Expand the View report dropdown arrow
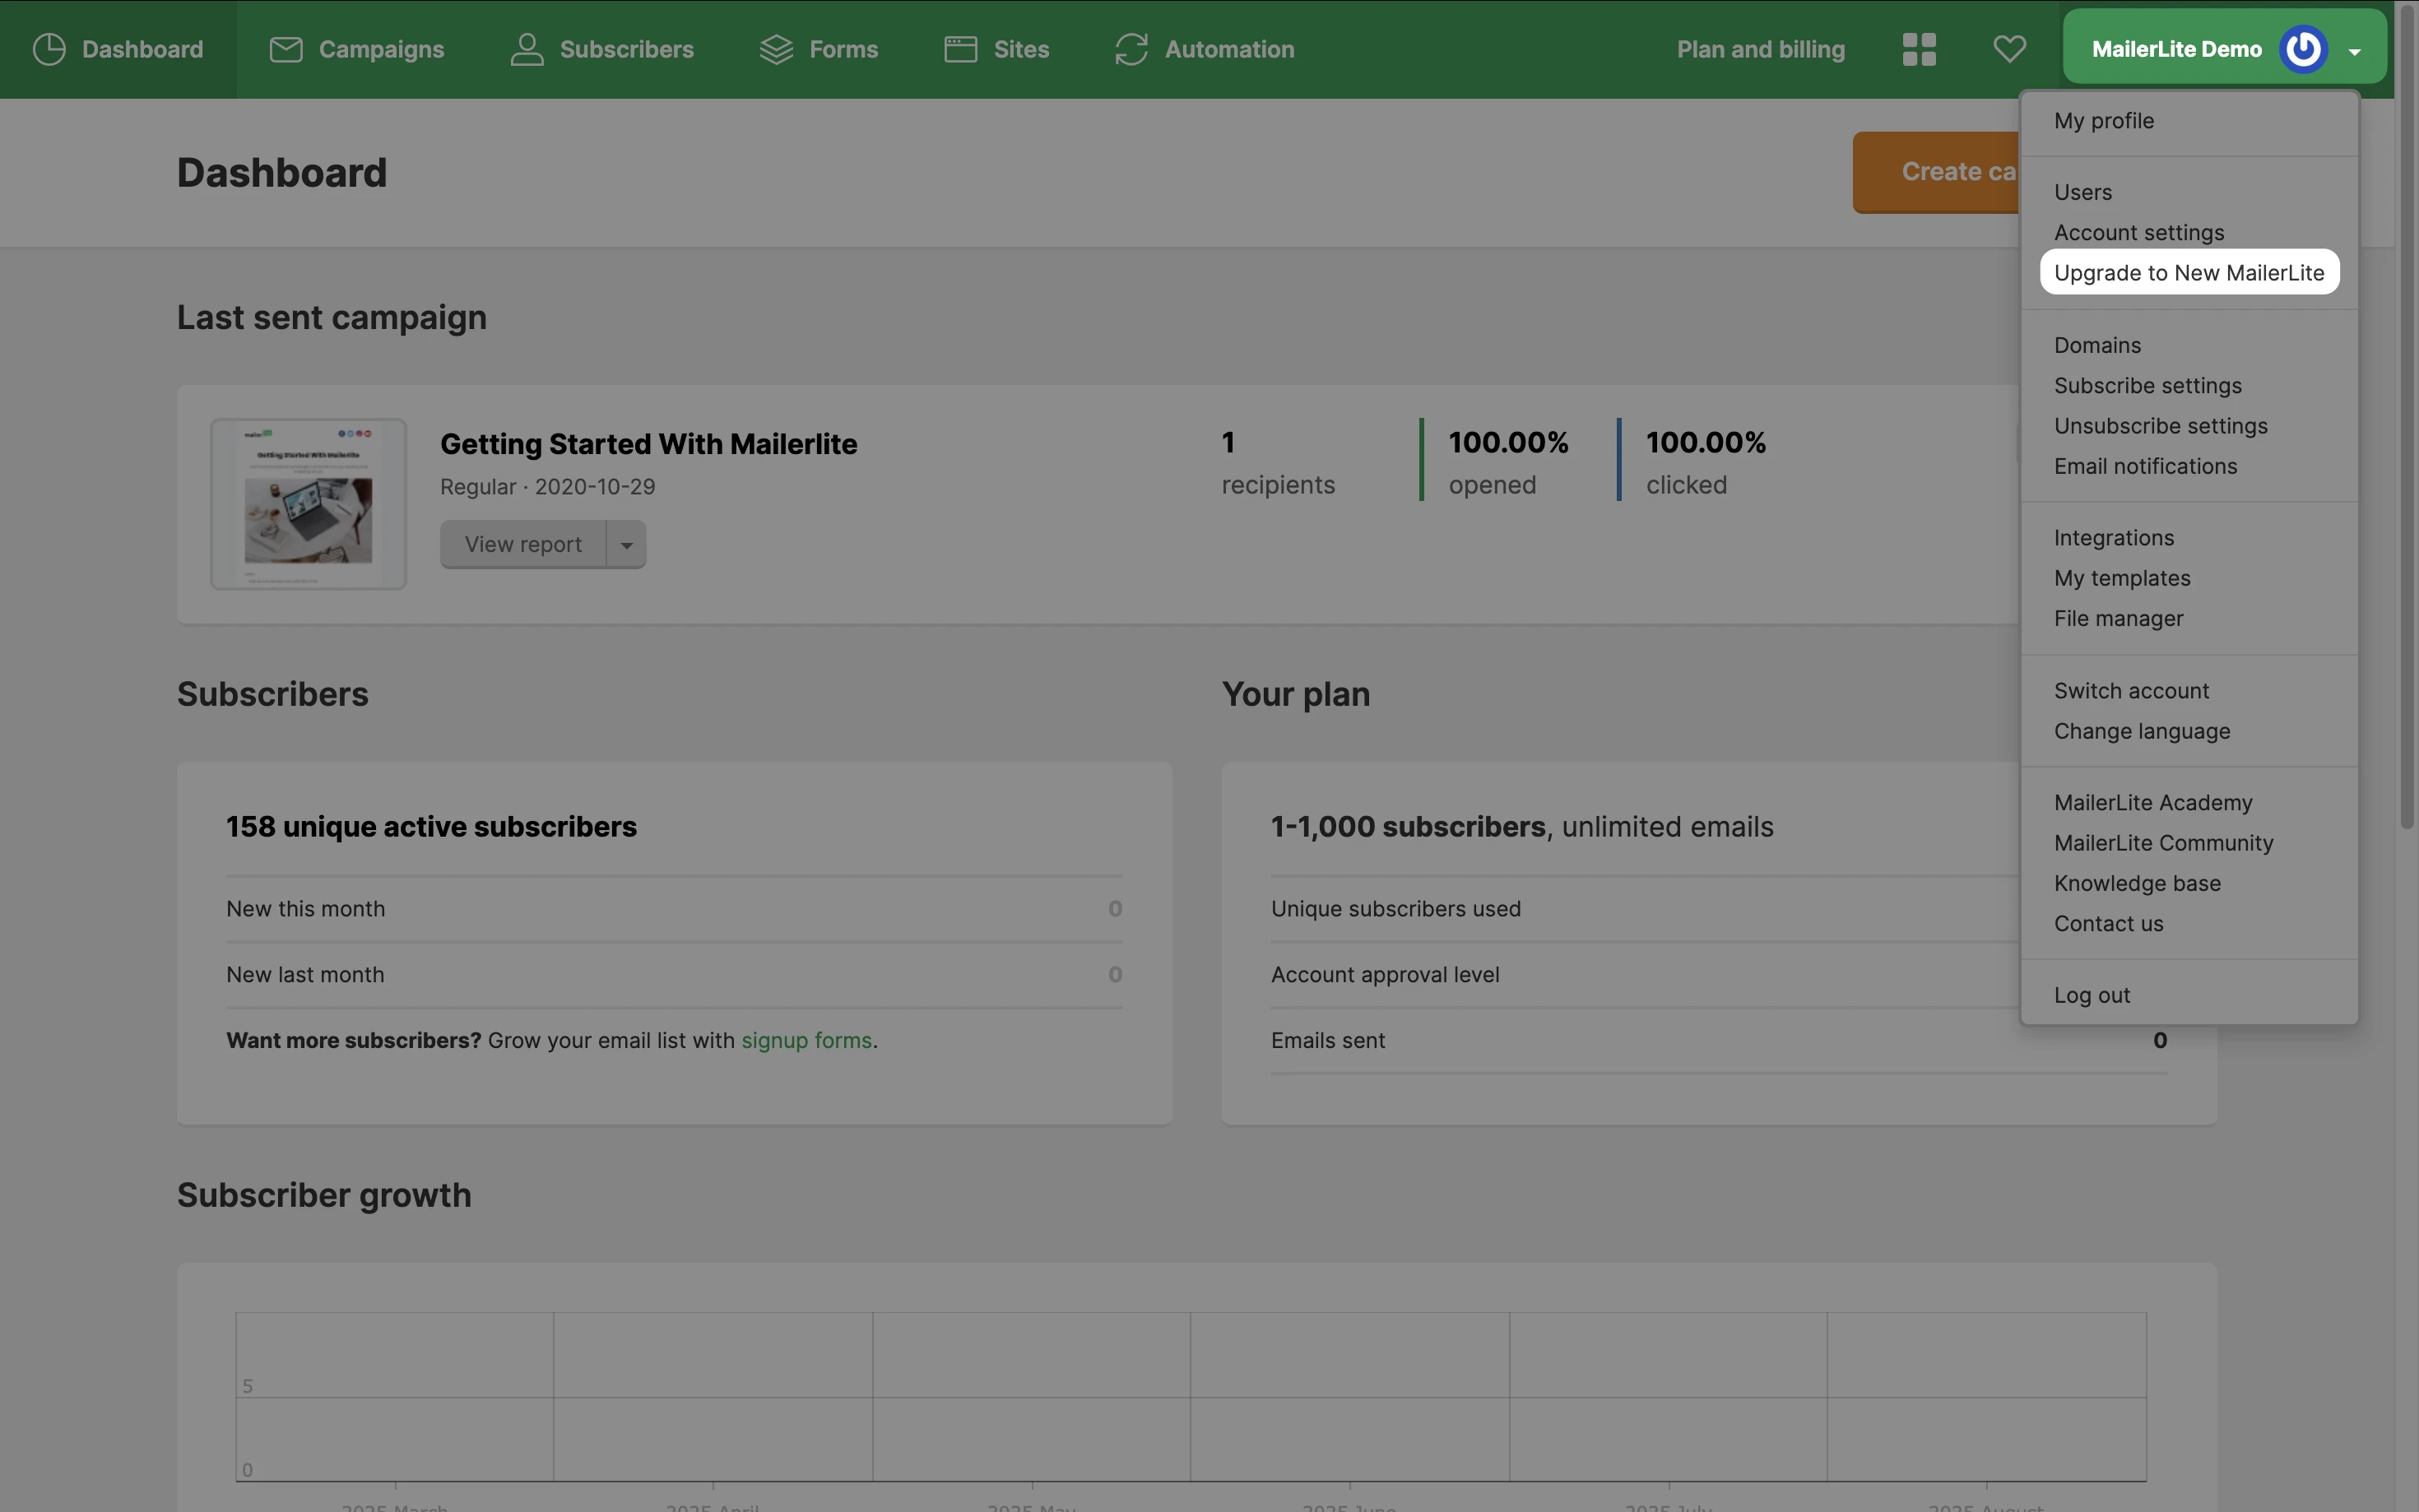Screen dimensions: 2419x1512 point(626,545)
